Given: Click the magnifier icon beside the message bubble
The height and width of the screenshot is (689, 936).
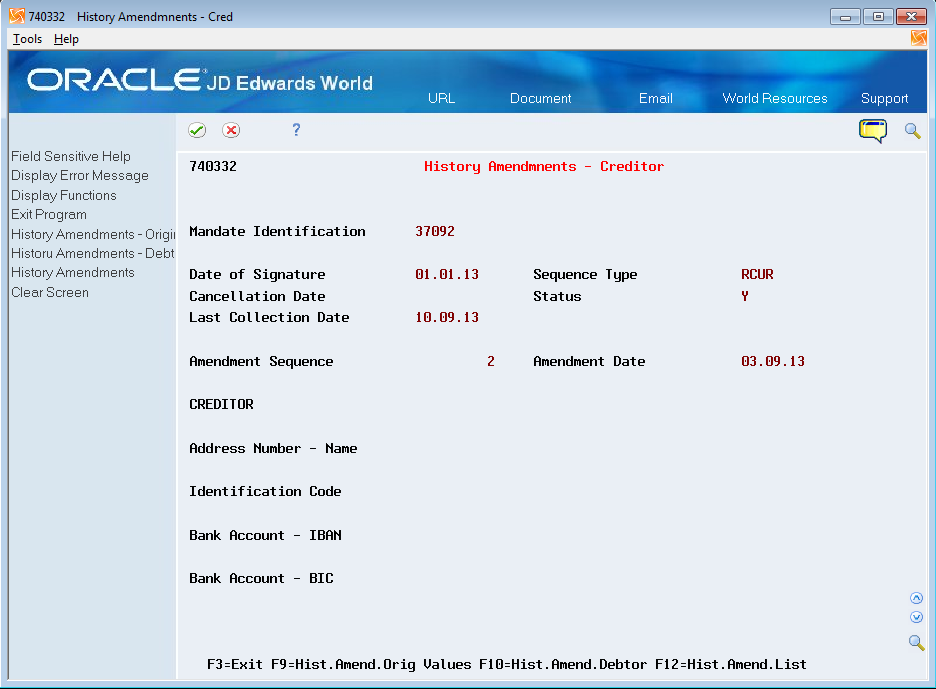Looking at the screenshot, I should 912,131.
